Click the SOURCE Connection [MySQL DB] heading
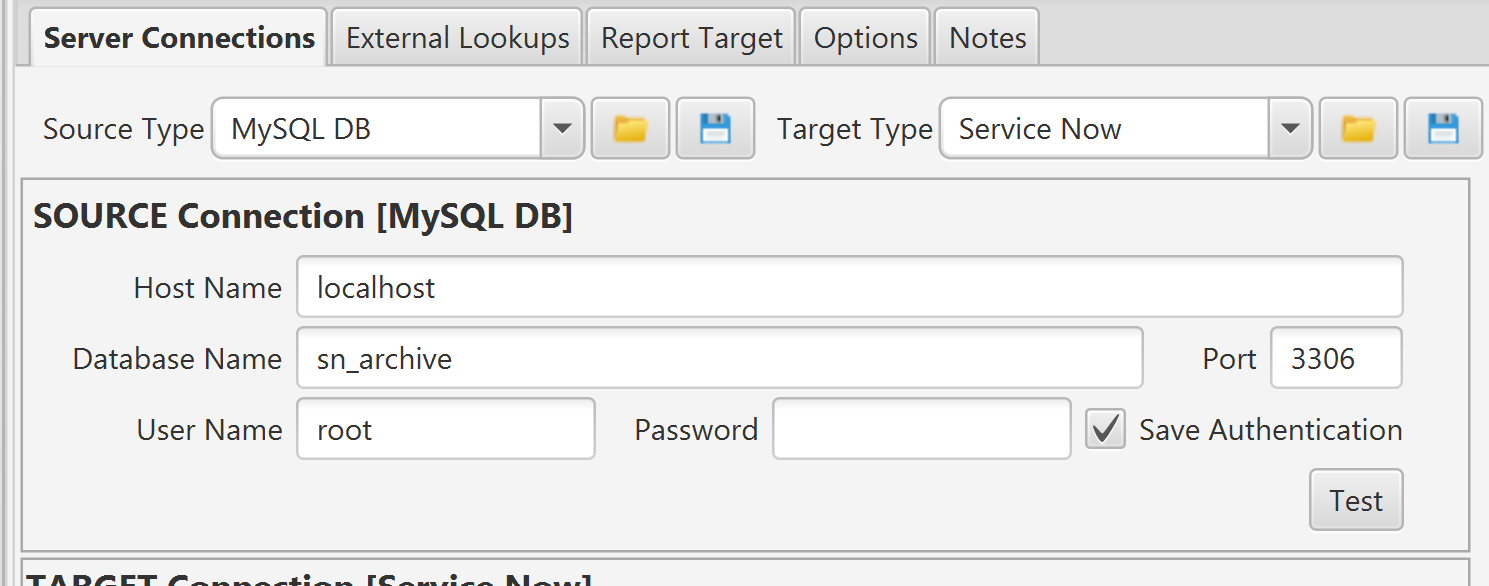Viewport: 1489px width, 586px height. [303, 216]
